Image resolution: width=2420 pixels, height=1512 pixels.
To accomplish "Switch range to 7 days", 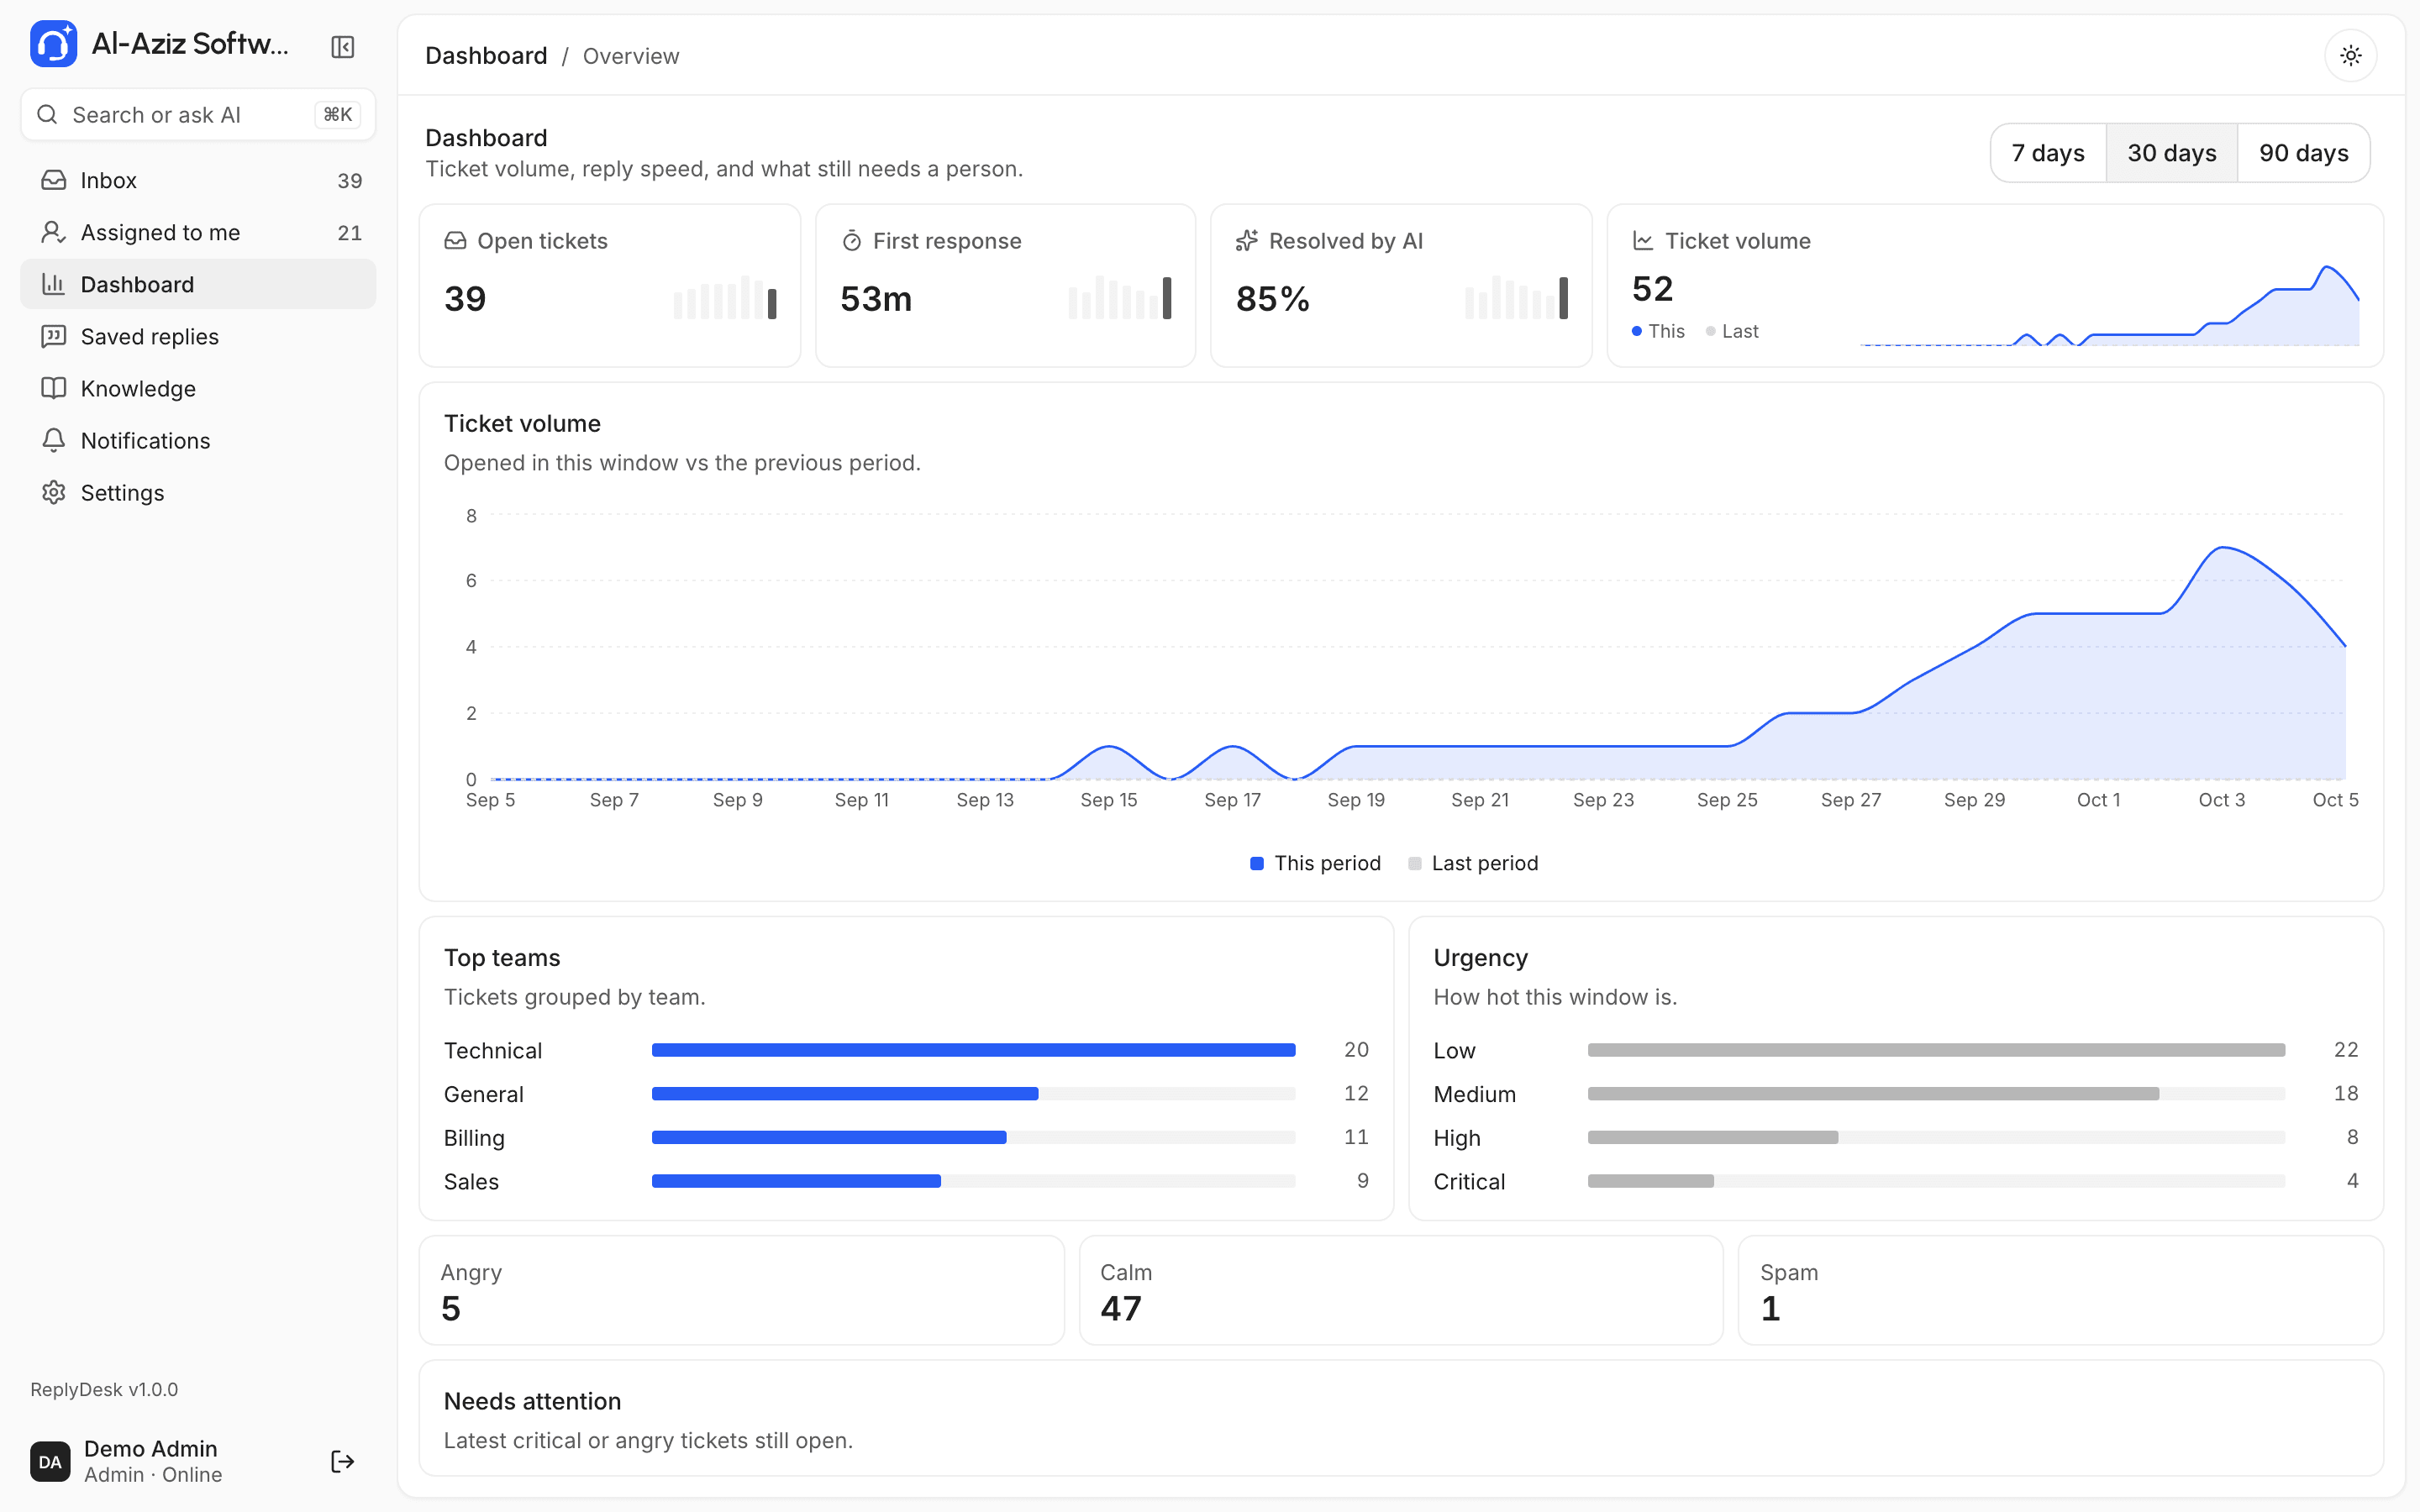I will pos(2048,153).
